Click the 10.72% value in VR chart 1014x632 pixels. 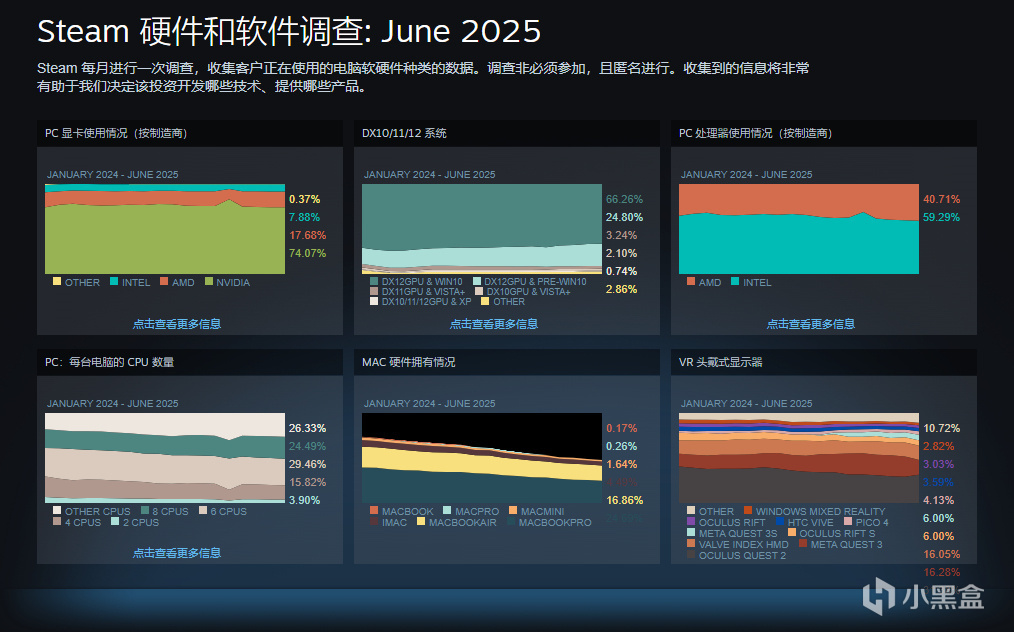(x=941, y=428)
